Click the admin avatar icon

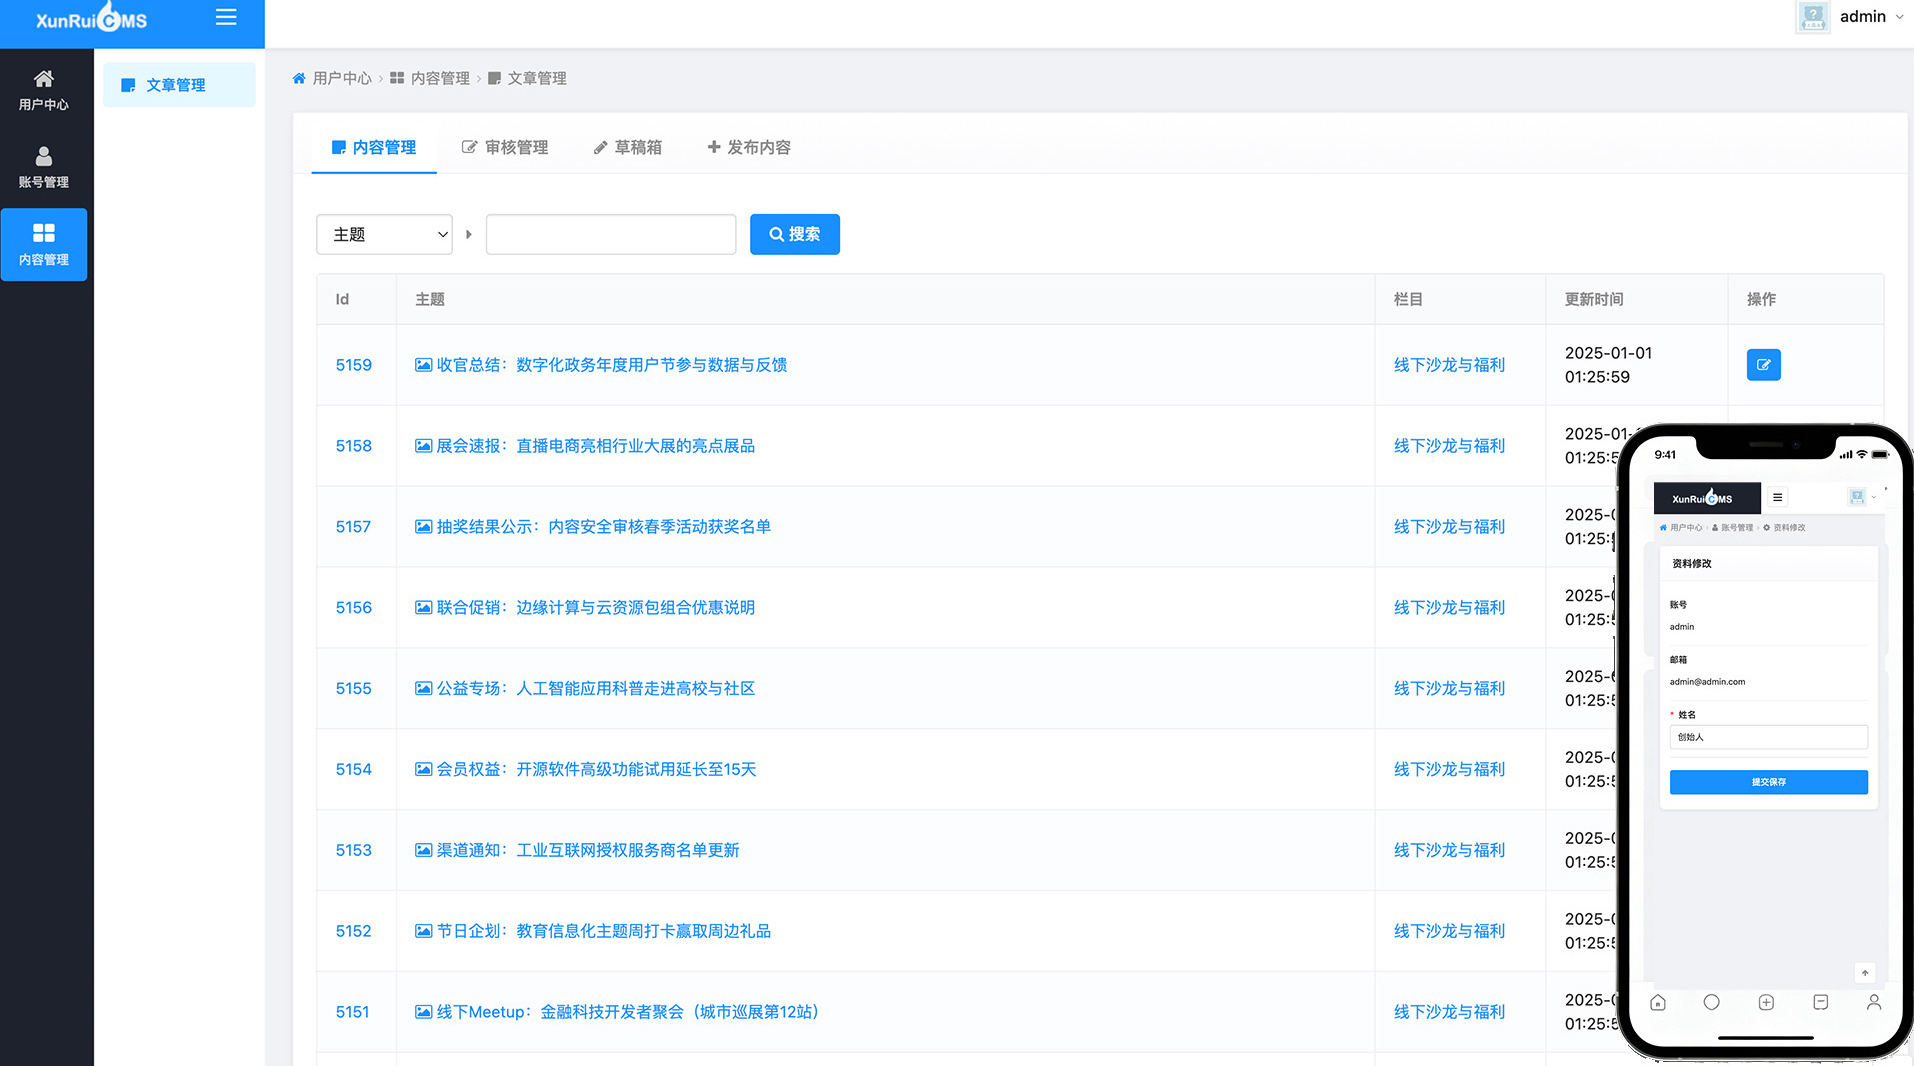(1812, 17)
